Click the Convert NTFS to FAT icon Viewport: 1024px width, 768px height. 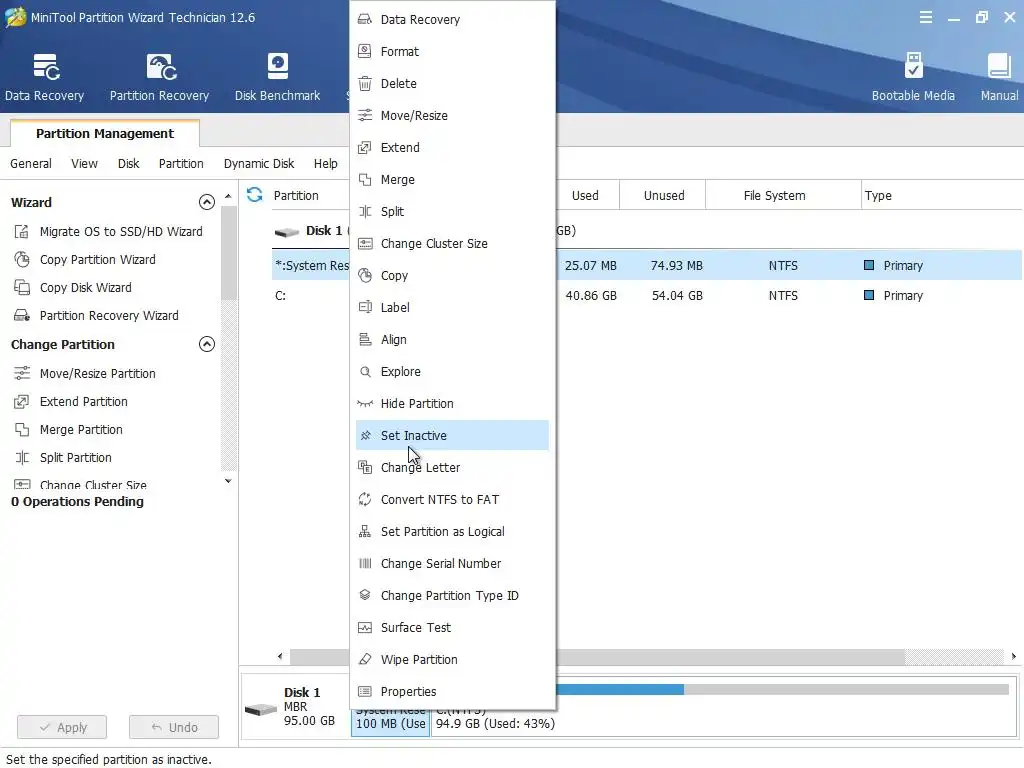[x=365, y=500]
